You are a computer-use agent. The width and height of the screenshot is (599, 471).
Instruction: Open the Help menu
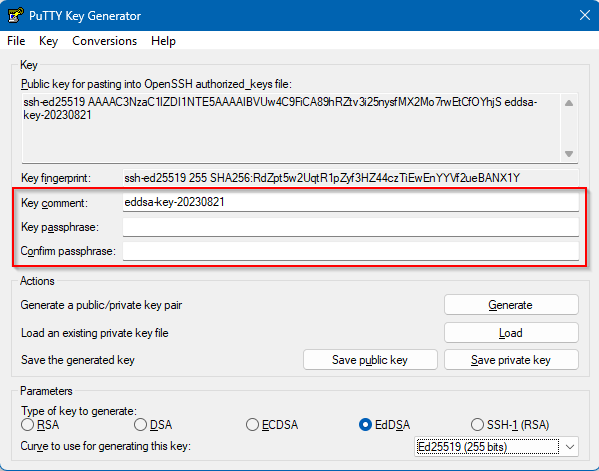tap(163, 41)
